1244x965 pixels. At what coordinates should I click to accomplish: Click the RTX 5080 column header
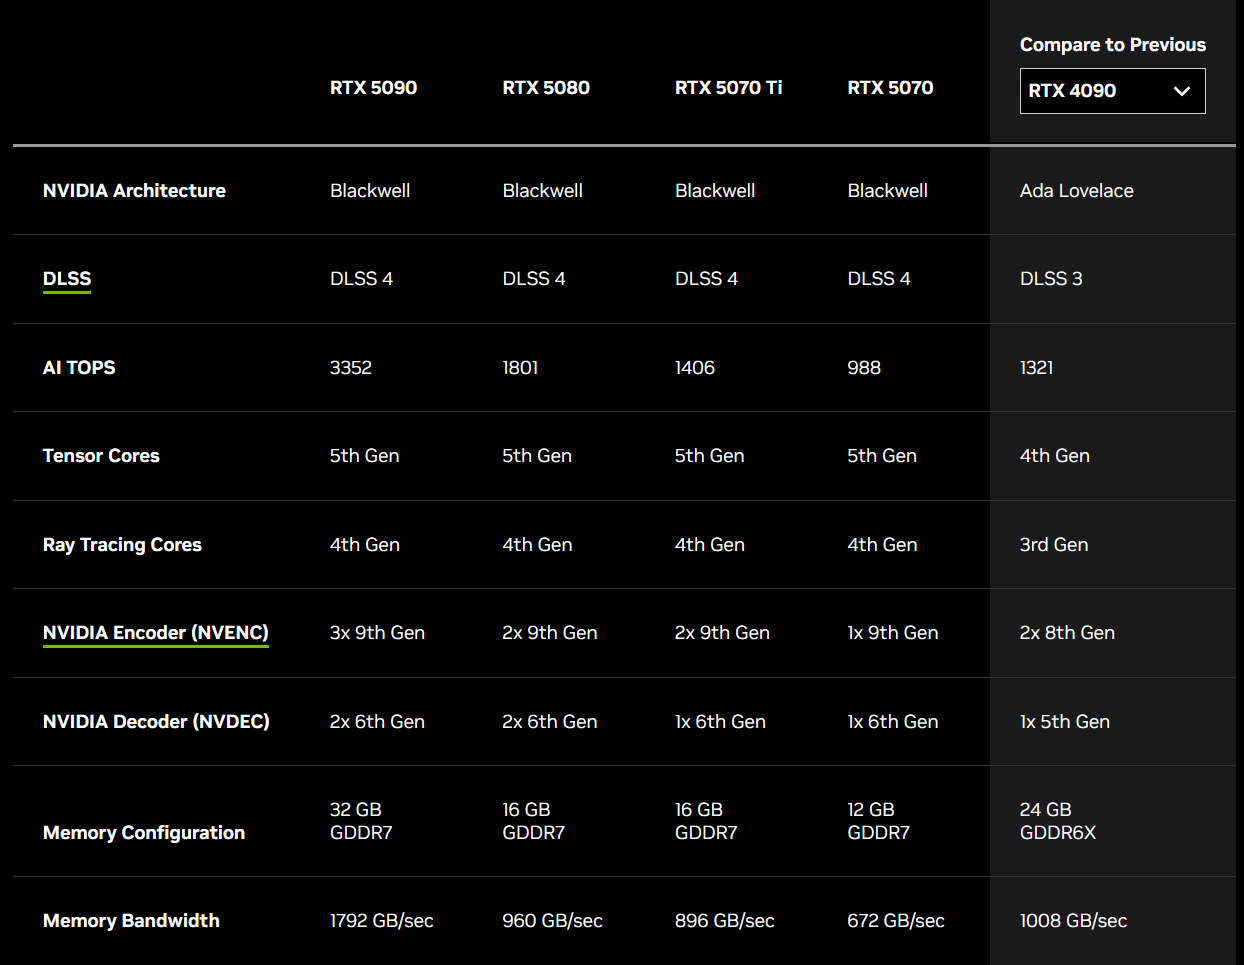point(546,88)
